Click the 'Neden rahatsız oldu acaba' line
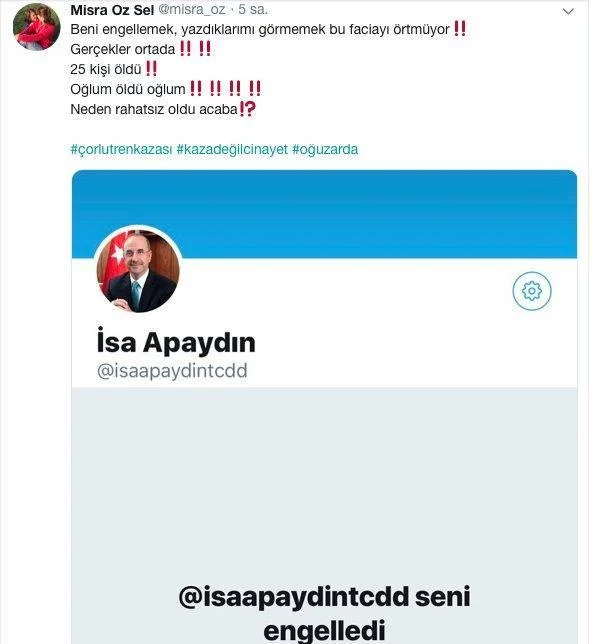590x644 pixels. pos(163,109)
